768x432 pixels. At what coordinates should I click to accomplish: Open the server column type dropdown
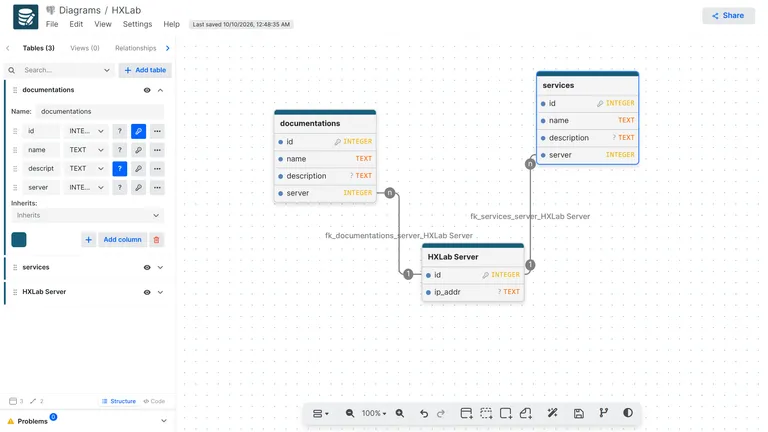86,188
